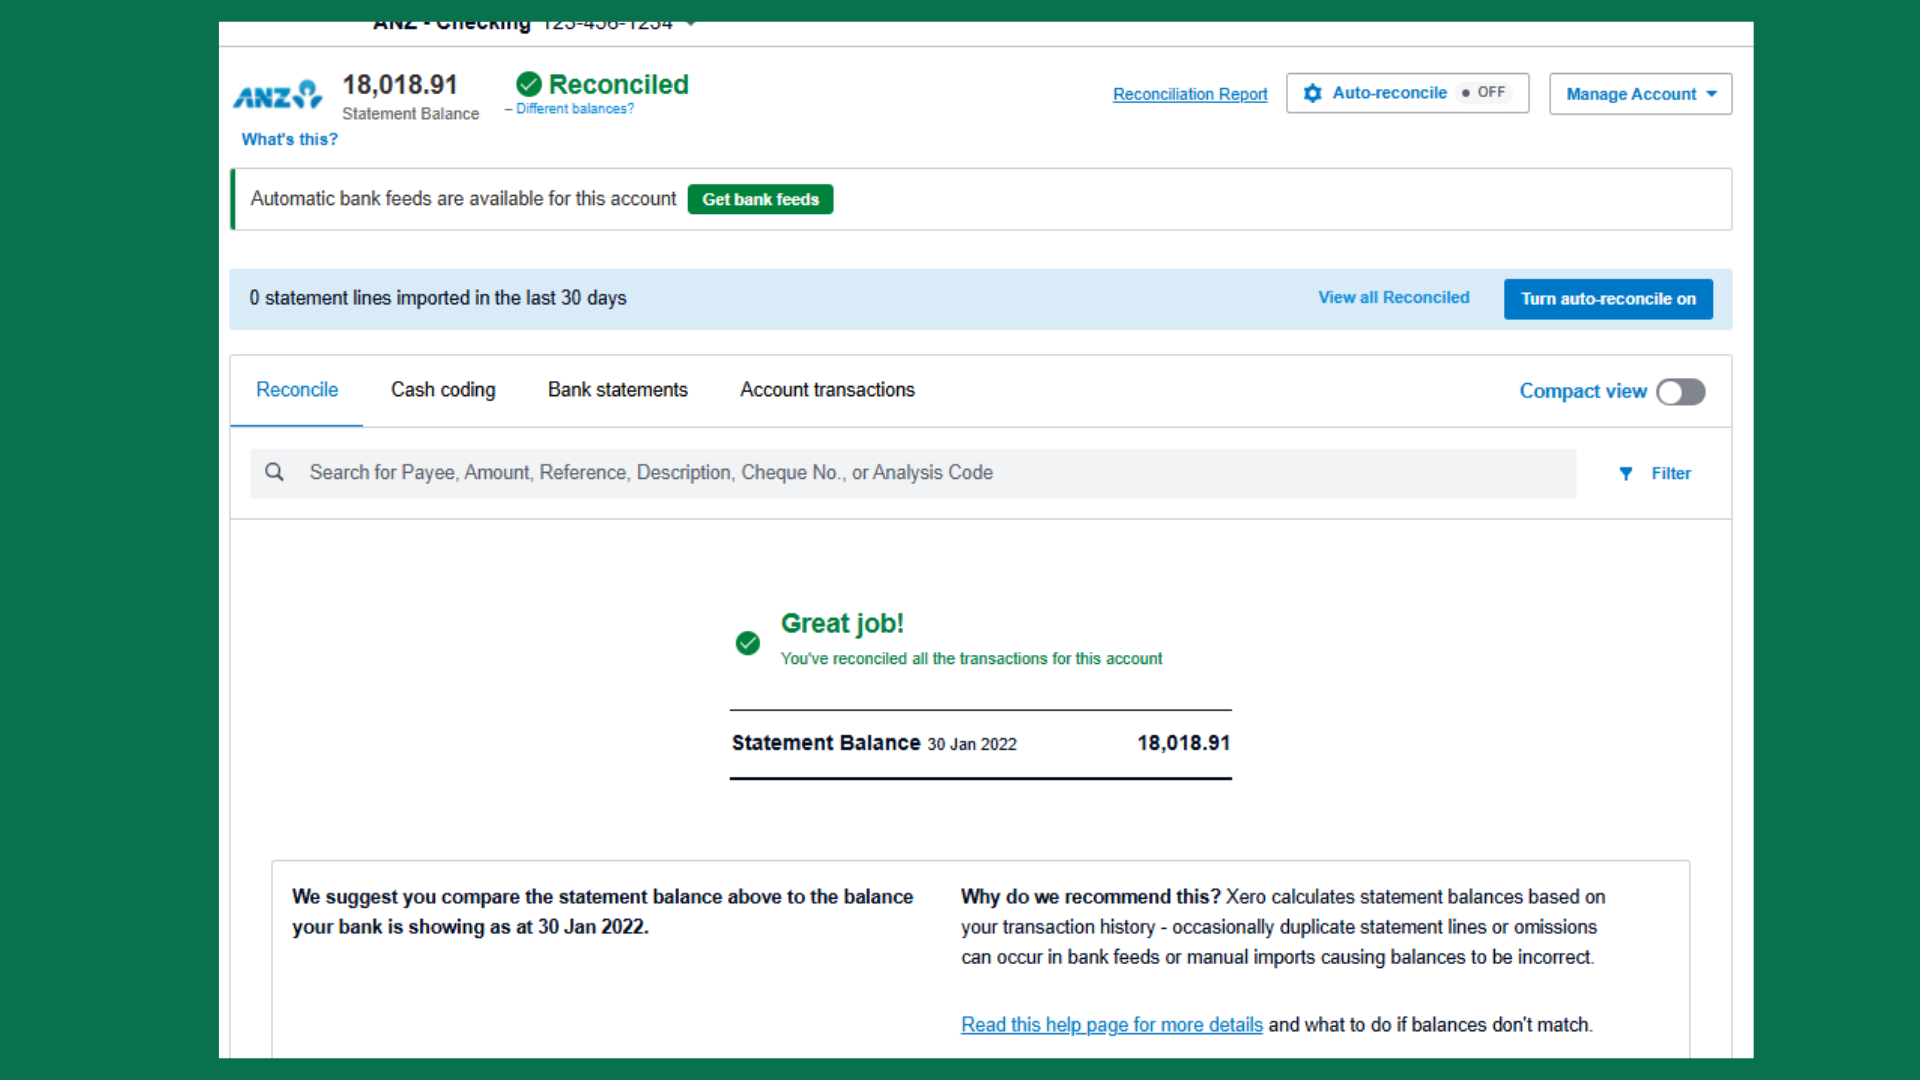Screen dimensions: 1920x1080
Task: Click the View all Reconciled link
Action: coord(1394,298)
